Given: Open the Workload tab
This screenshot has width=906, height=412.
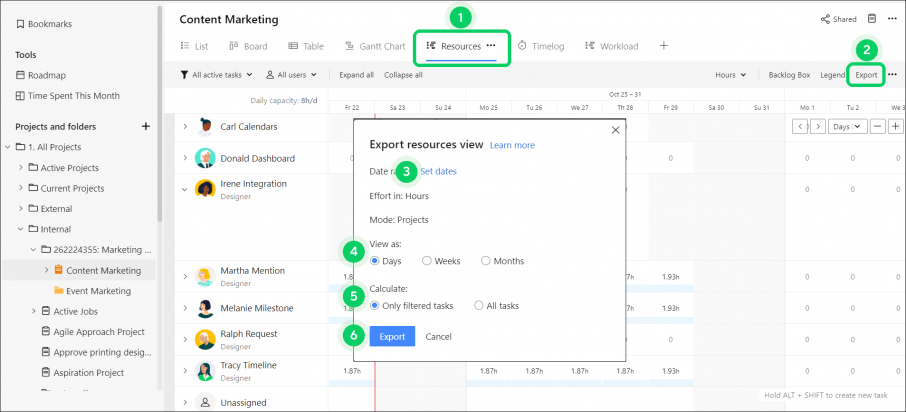Looking at the screenshot, I should coord(611,46).
